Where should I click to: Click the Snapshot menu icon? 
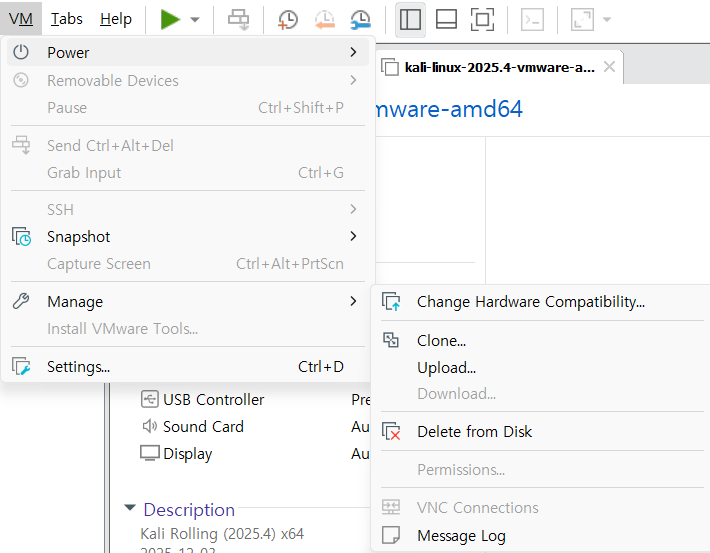21,236
